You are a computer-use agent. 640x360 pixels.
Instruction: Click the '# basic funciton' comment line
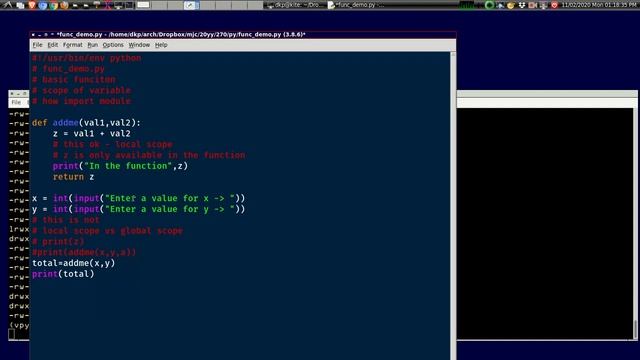(73, 80)
